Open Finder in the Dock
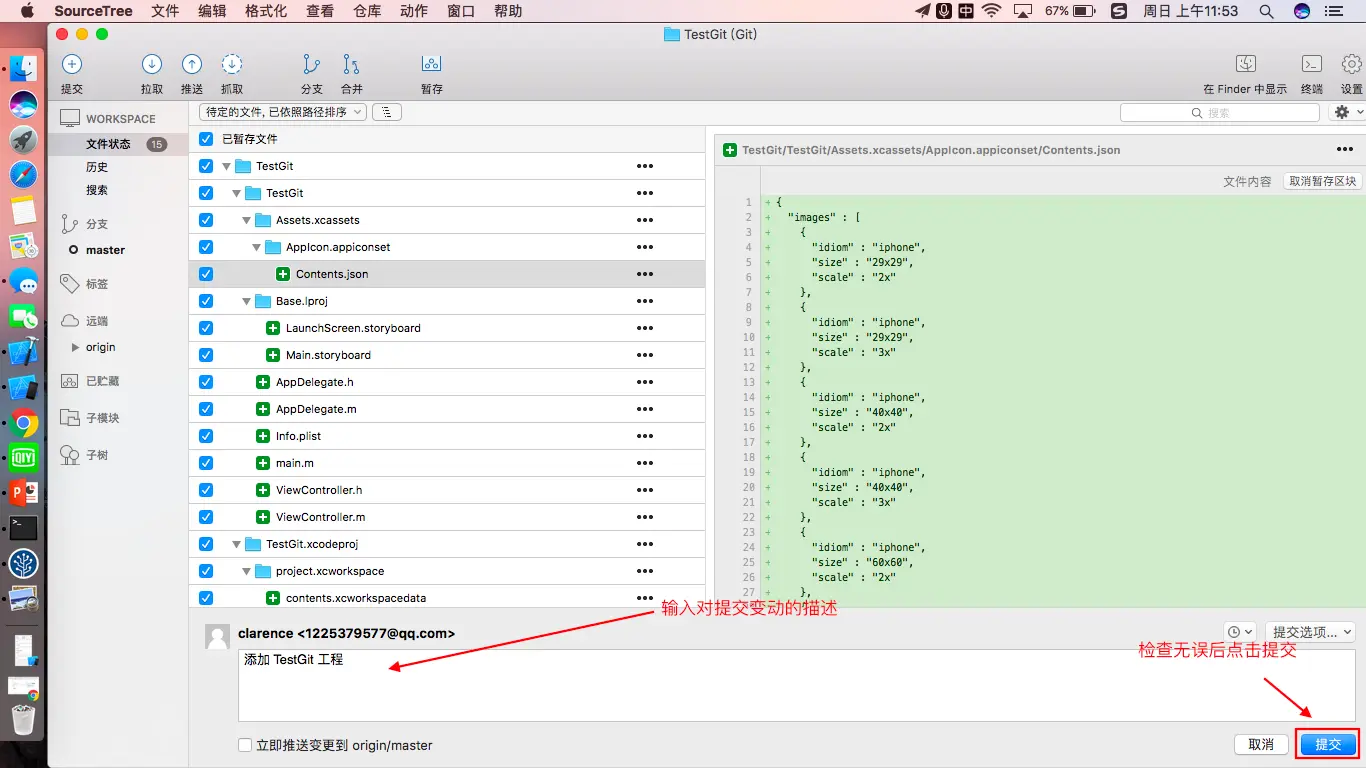Screen dimensions: 1366x768 click(x=23, y=68)
